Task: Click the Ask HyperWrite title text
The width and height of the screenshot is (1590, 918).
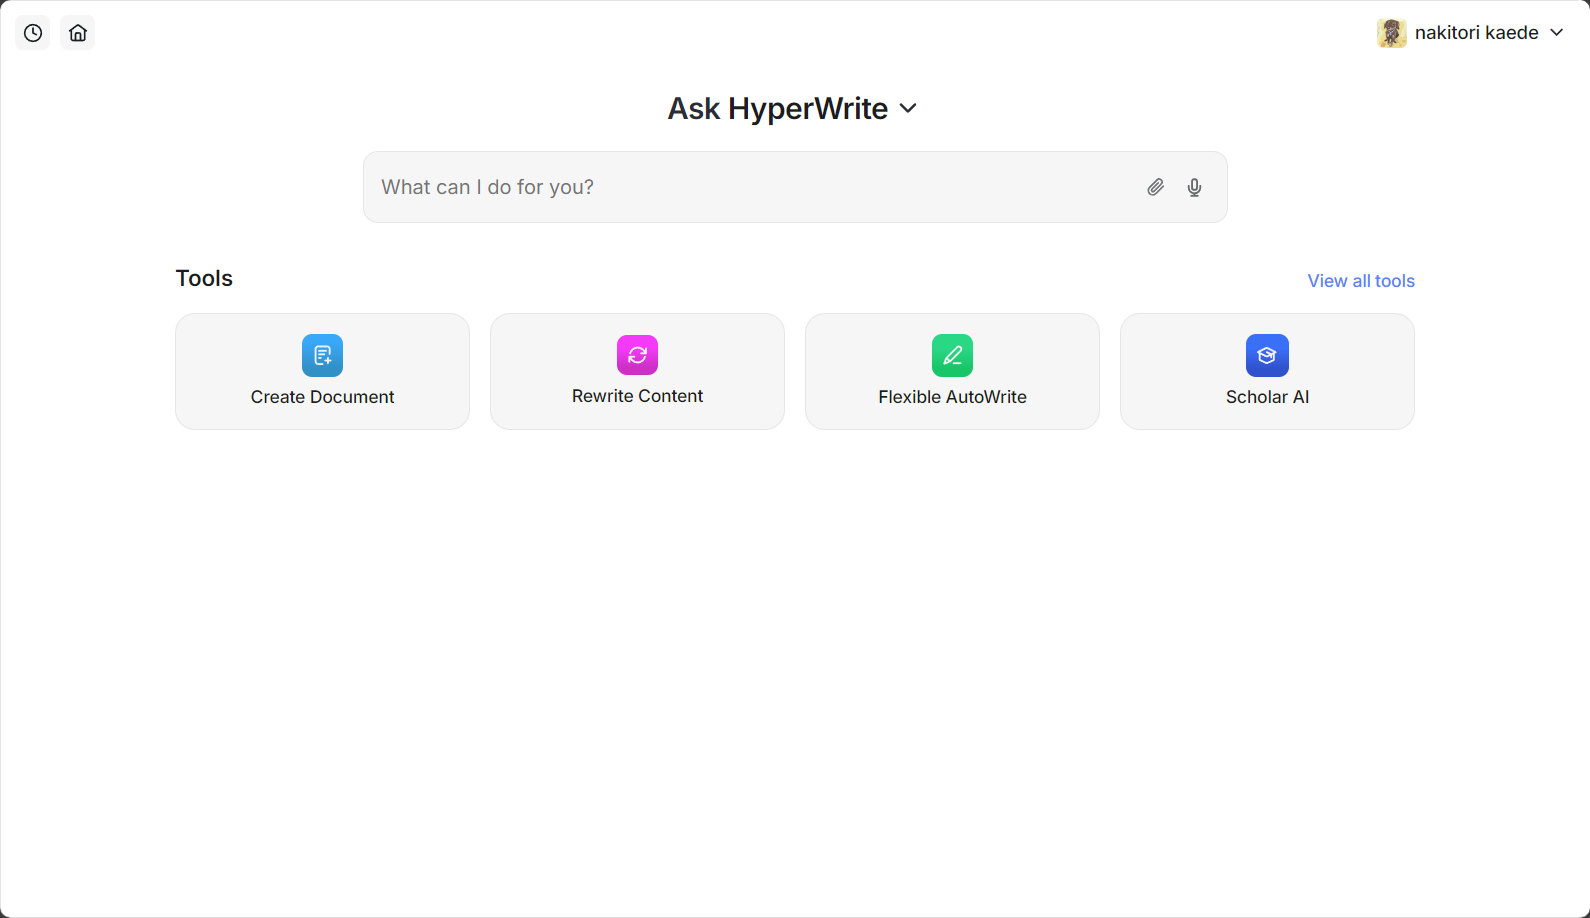Action: pos(778,108)
